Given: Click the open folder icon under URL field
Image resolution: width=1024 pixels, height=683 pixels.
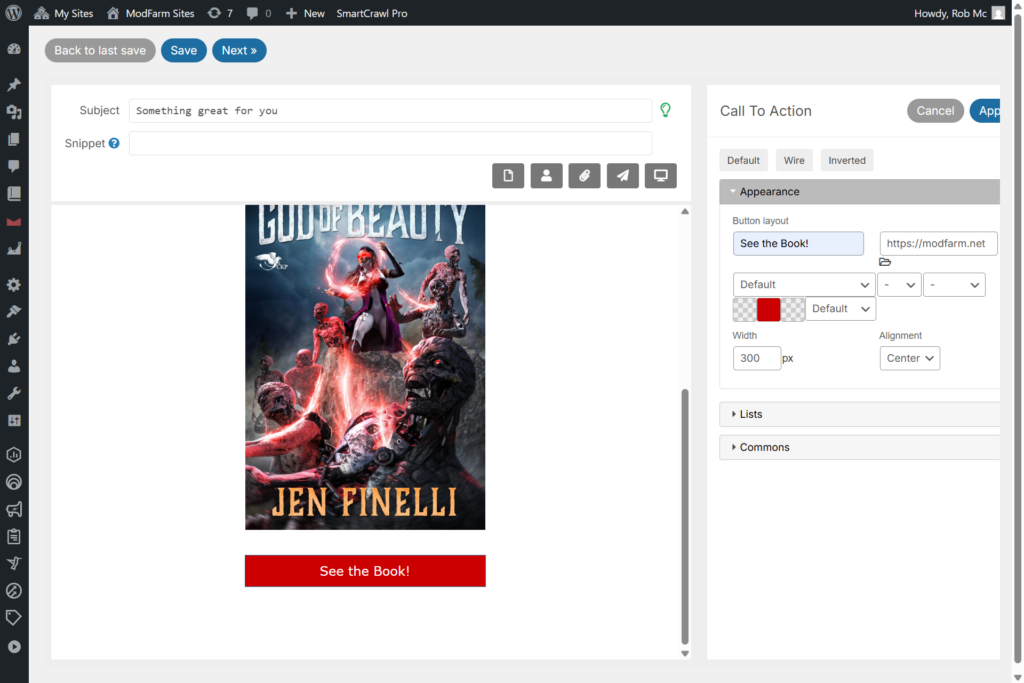Looking at the screenshot, I should pyautogui.click(x=885, y=262).
